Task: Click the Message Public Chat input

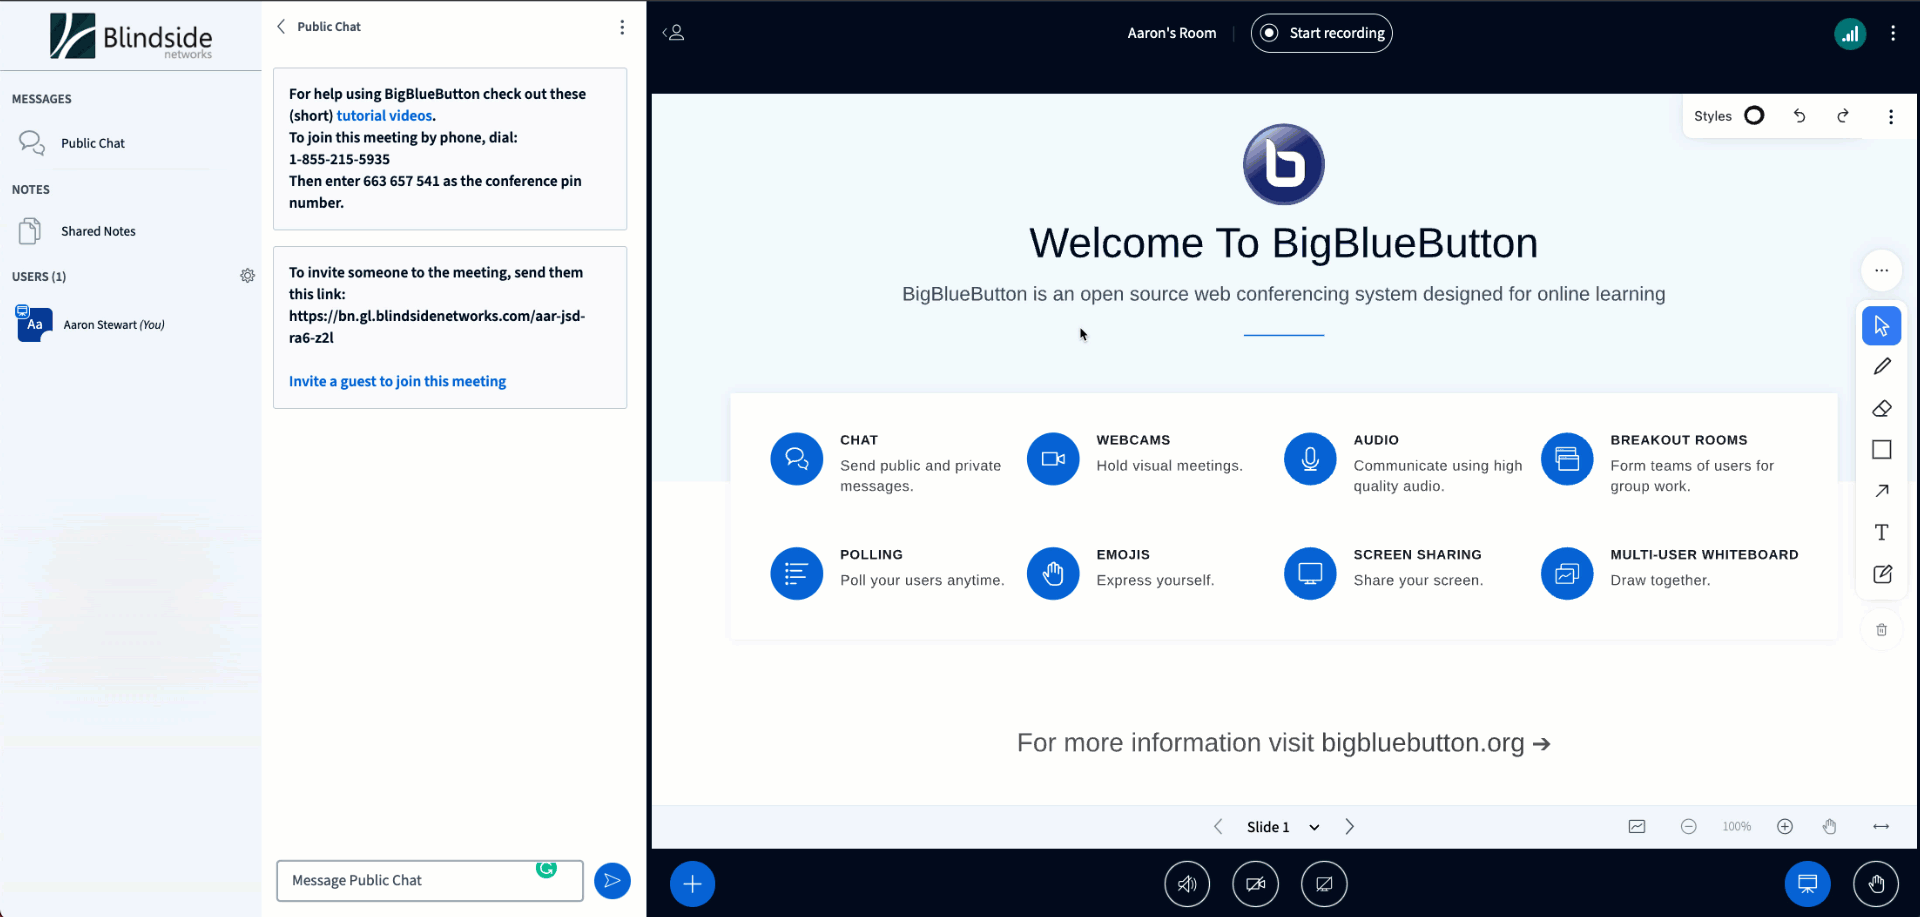Action: [430, 881]
